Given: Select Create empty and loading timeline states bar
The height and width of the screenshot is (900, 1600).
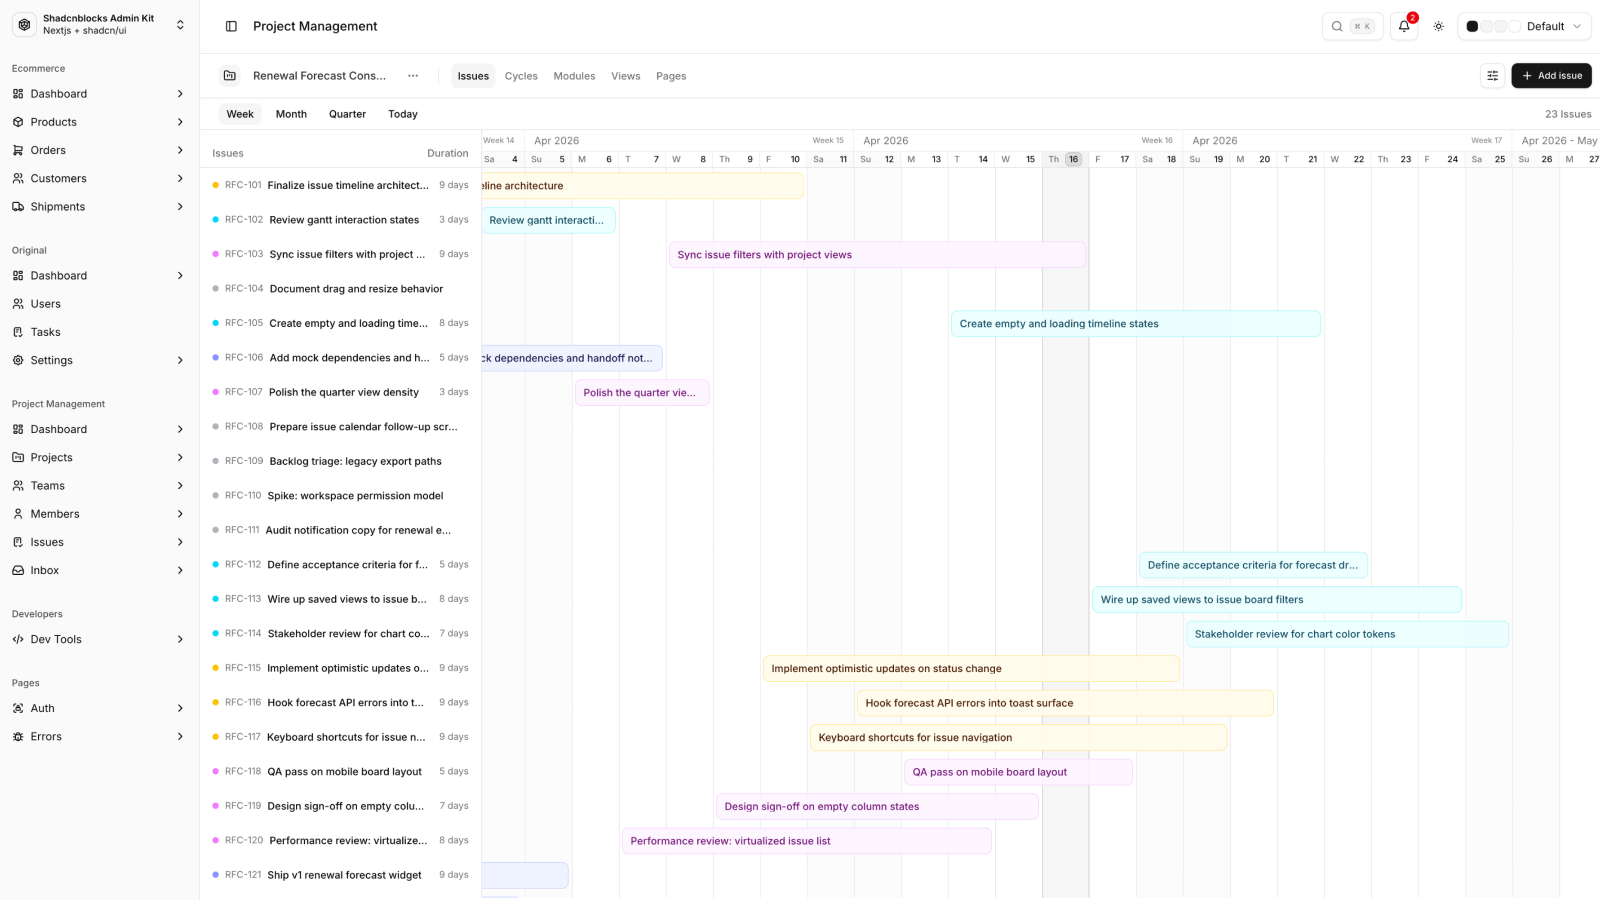Looking at the screenshot, I should click(1136, 324).
